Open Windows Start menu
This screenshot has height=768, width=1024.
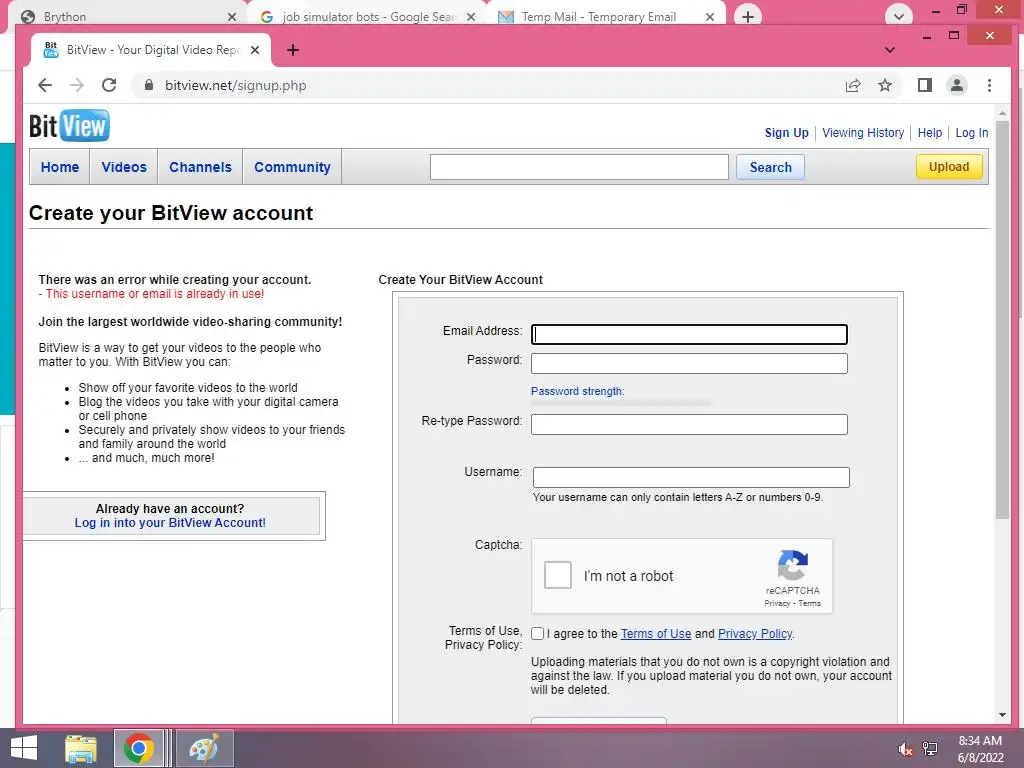24,748
